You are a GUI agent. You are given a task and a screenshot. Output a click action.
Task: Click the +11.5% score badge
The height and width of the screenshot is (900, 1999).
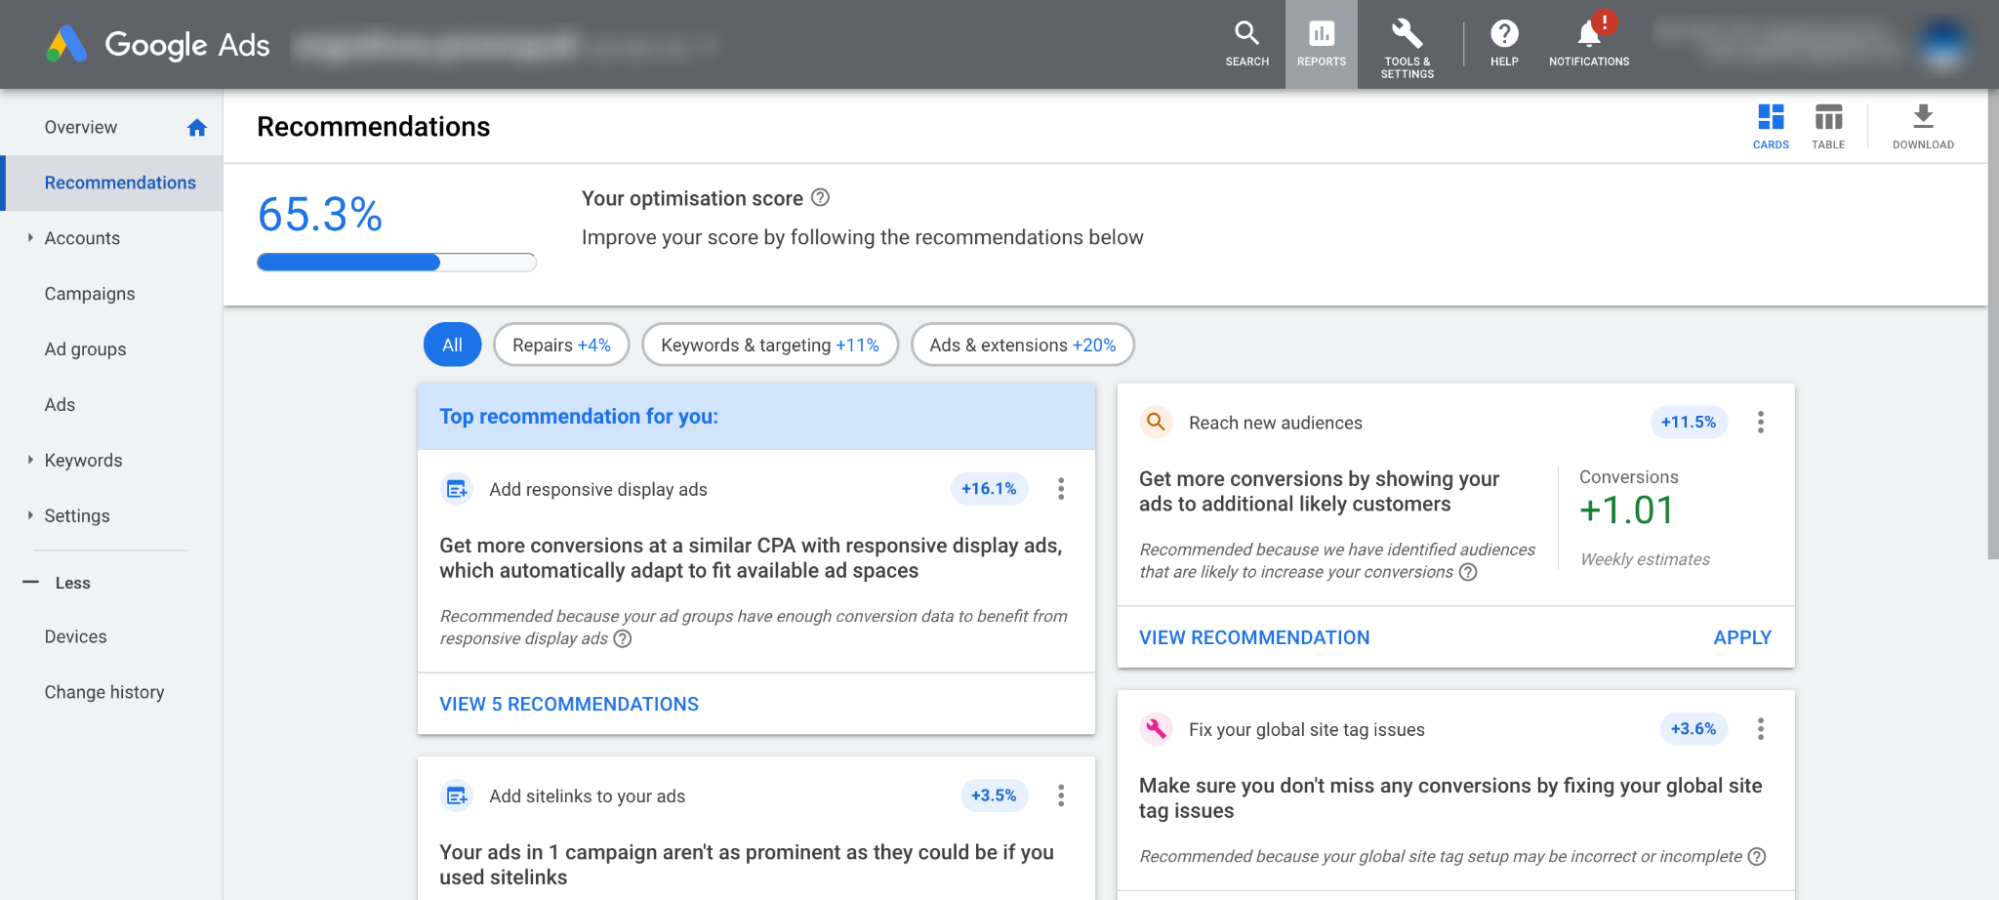point(1688,422)
